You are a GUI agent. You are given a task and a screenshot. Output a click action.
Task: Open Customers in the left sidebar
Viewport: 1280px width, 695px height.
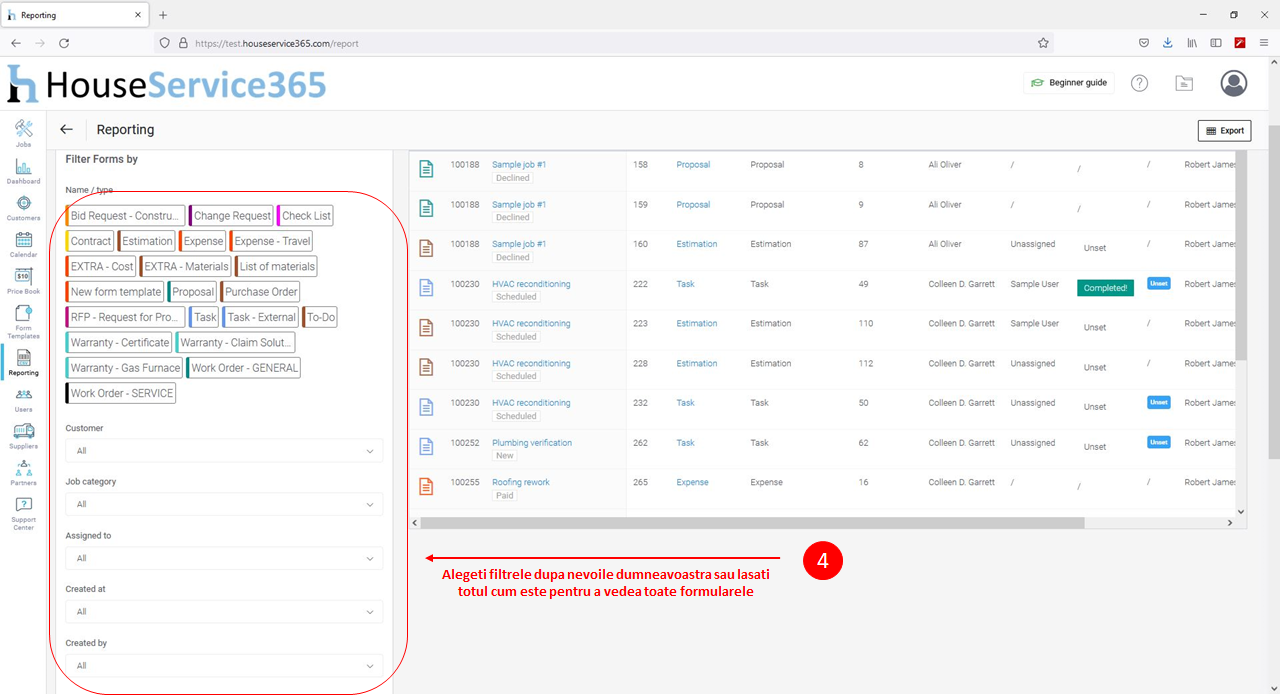coord(23,208)
